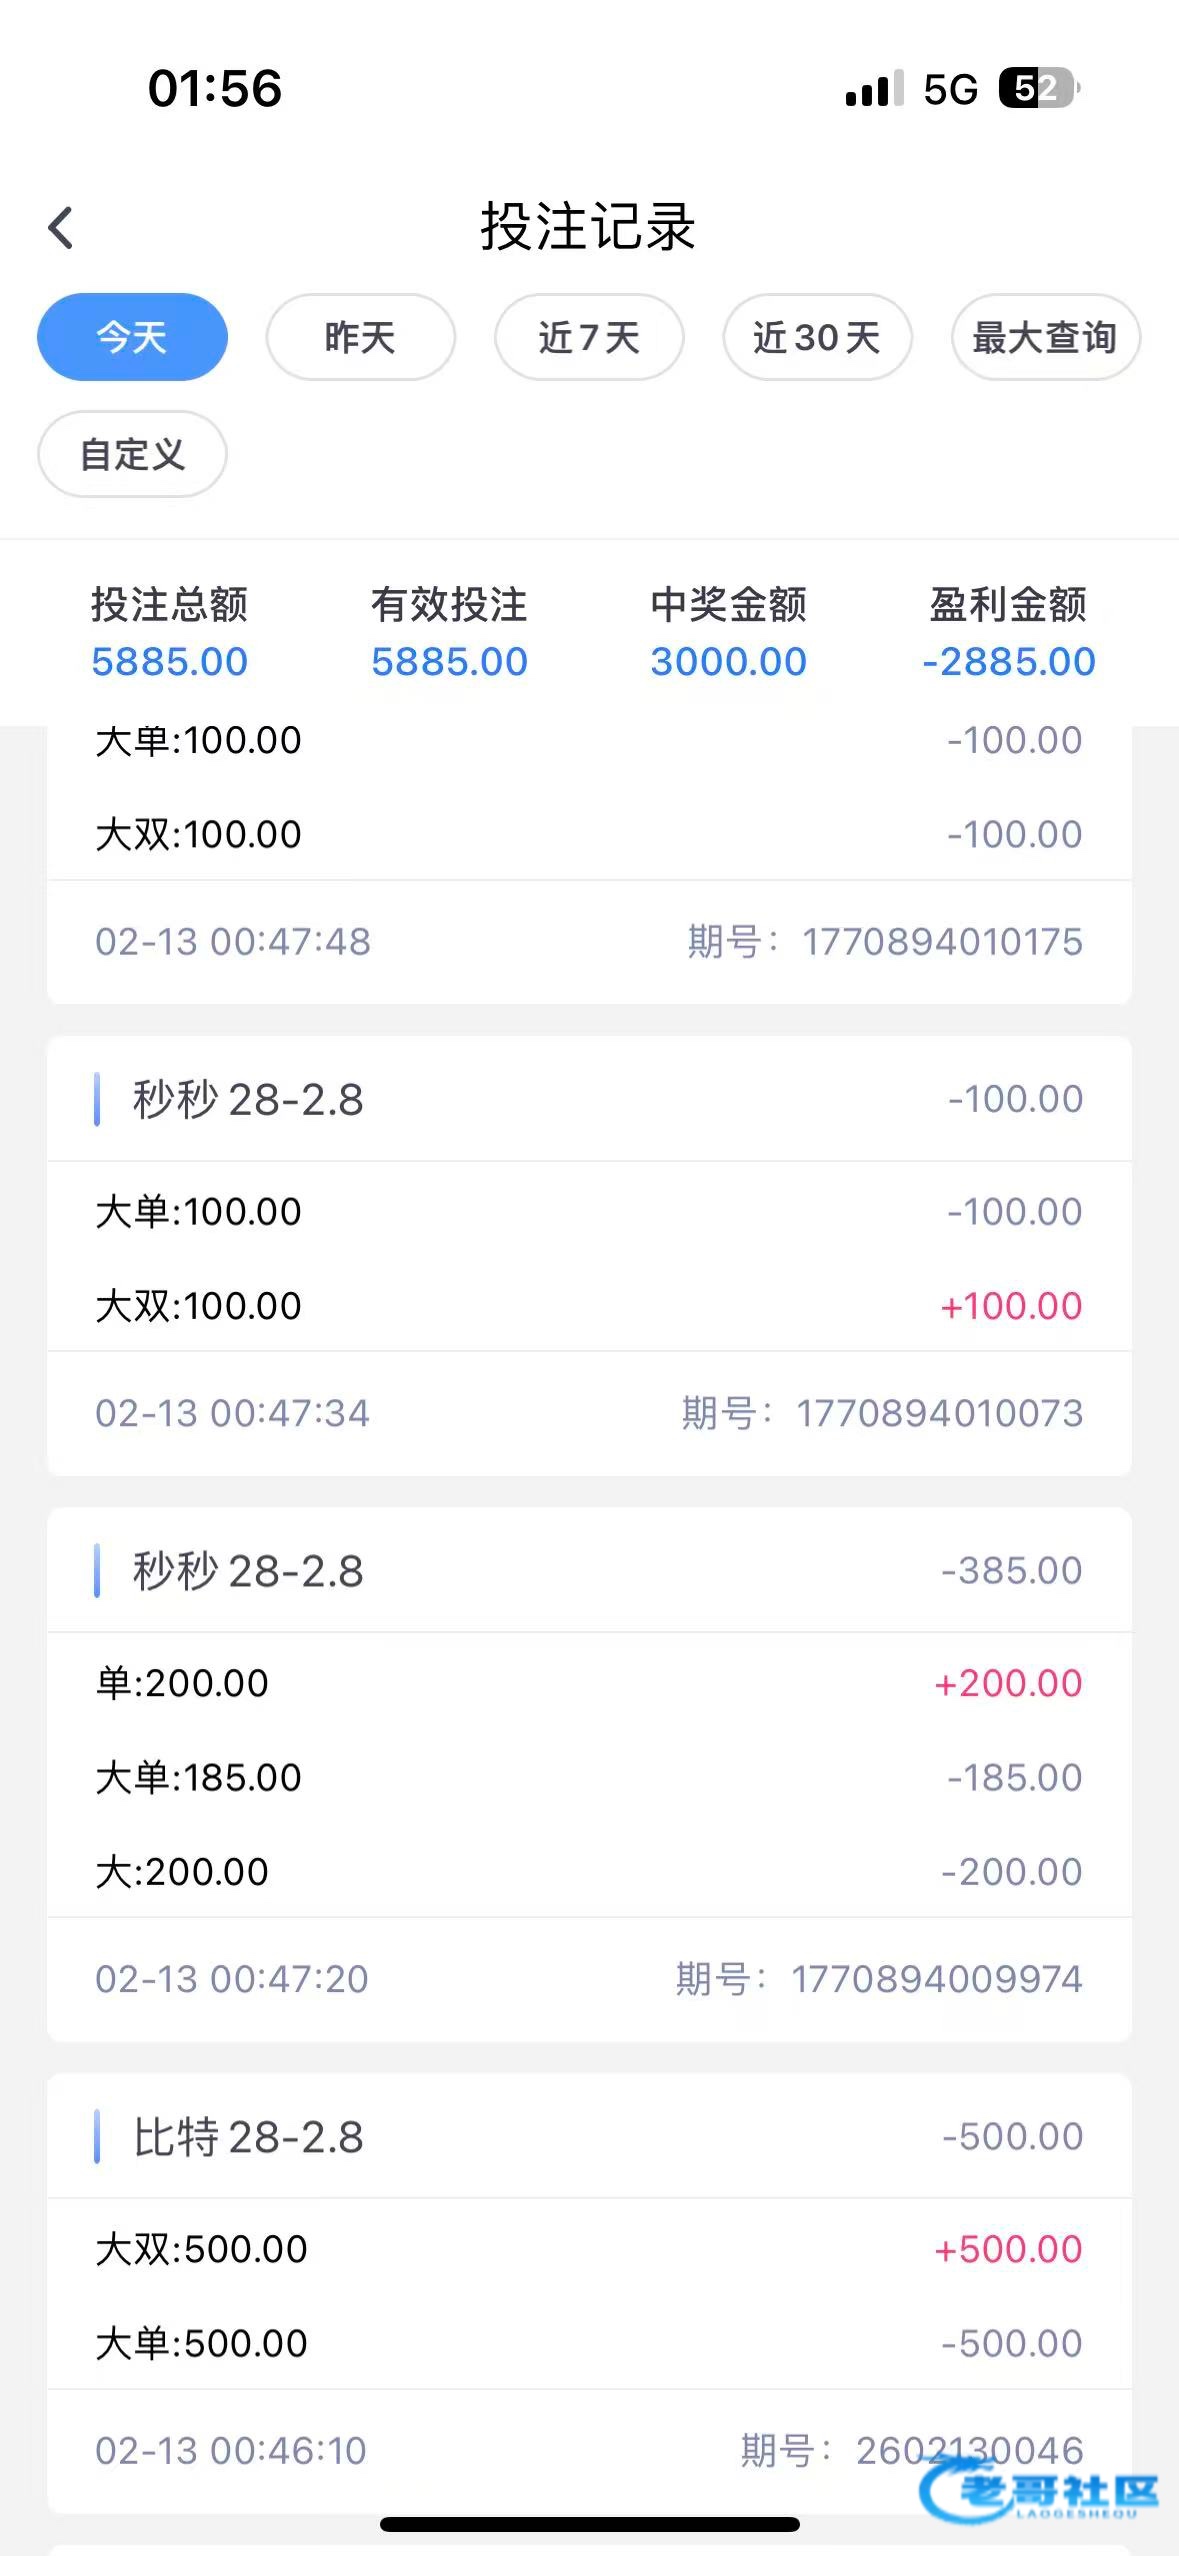Tap the 老哥社区 watermark logo

tap(1040, 2490)
